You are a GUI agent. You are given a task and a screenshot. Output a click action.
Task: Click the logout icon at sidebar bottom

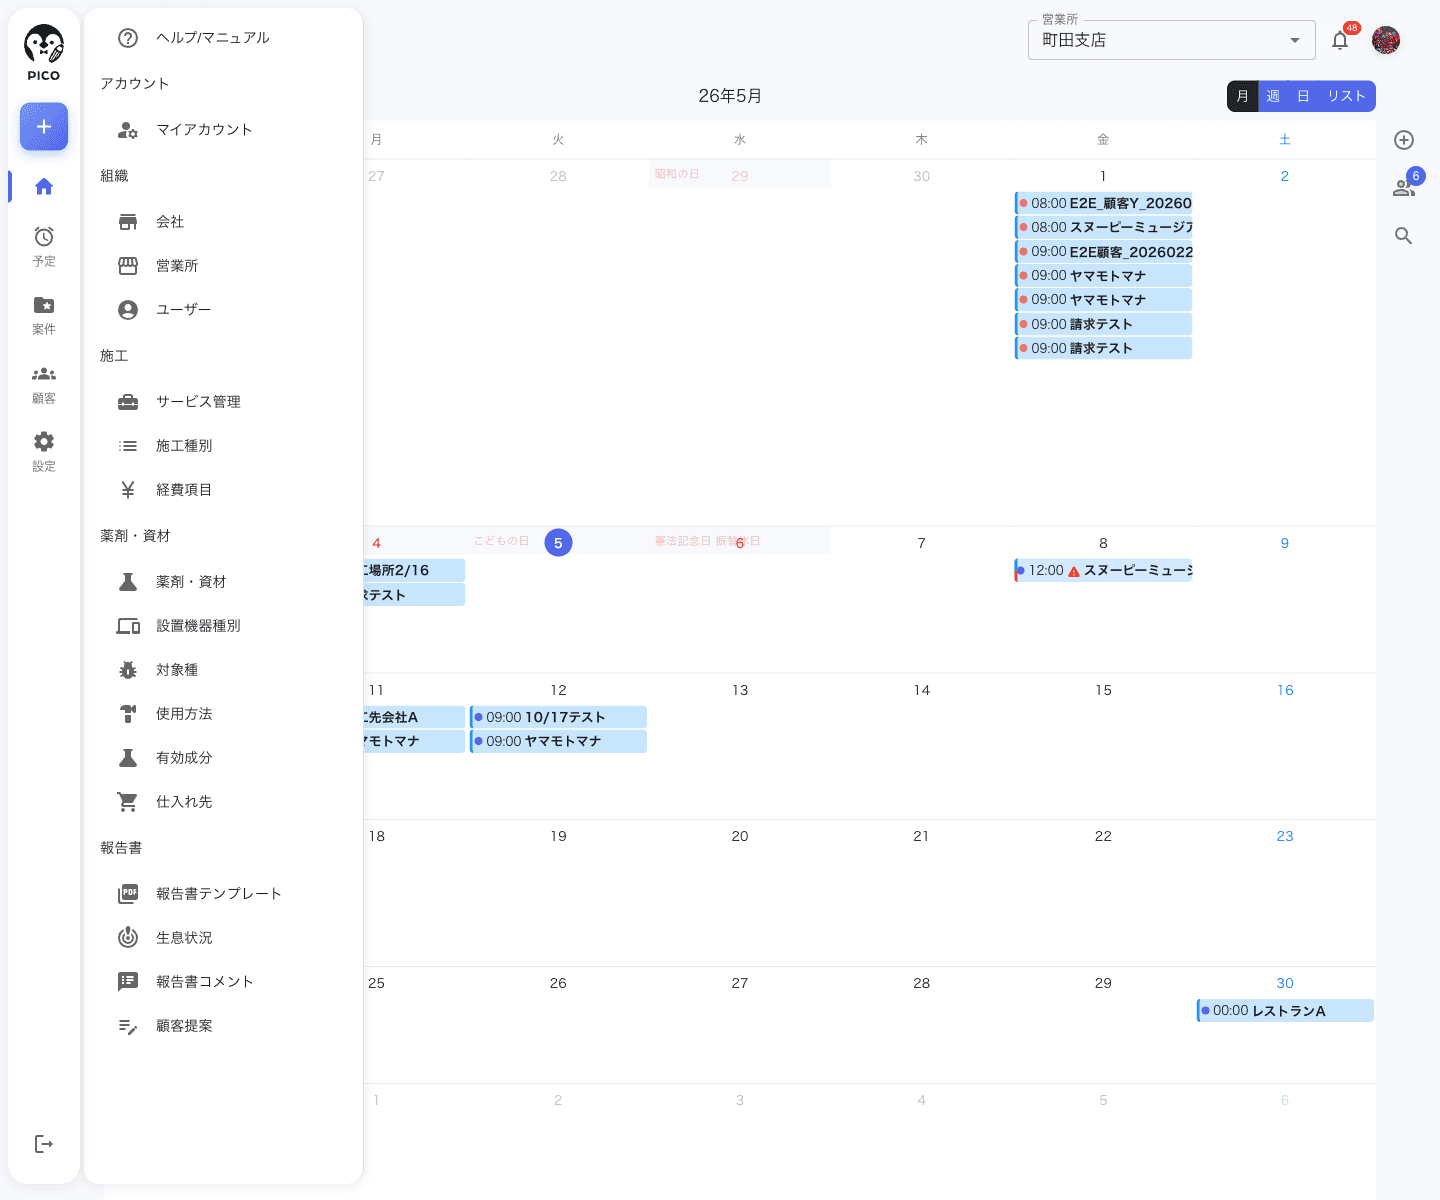pos(44,1144)
